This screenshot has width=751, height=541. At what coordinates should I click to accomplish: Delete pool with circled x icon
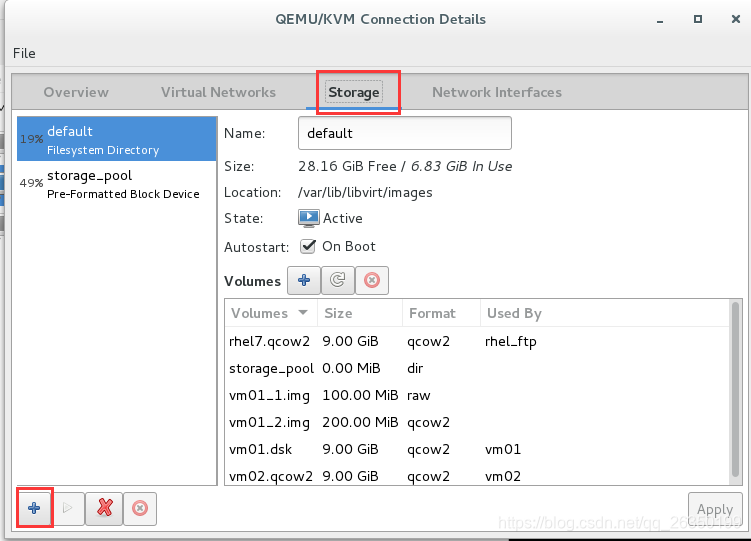click(x=140, y=508)
